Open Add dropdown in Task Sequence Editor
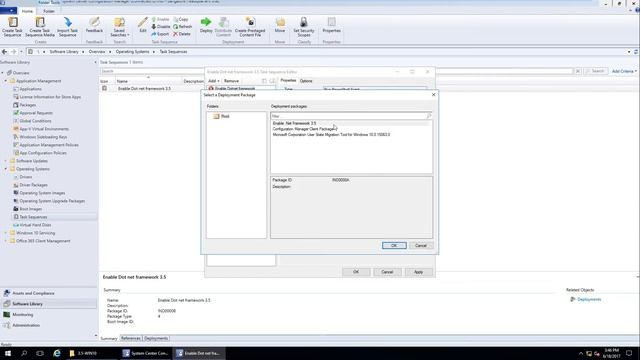Image resolution: width=640 pixels, height=360 pixels. click(x=213, y=81)
